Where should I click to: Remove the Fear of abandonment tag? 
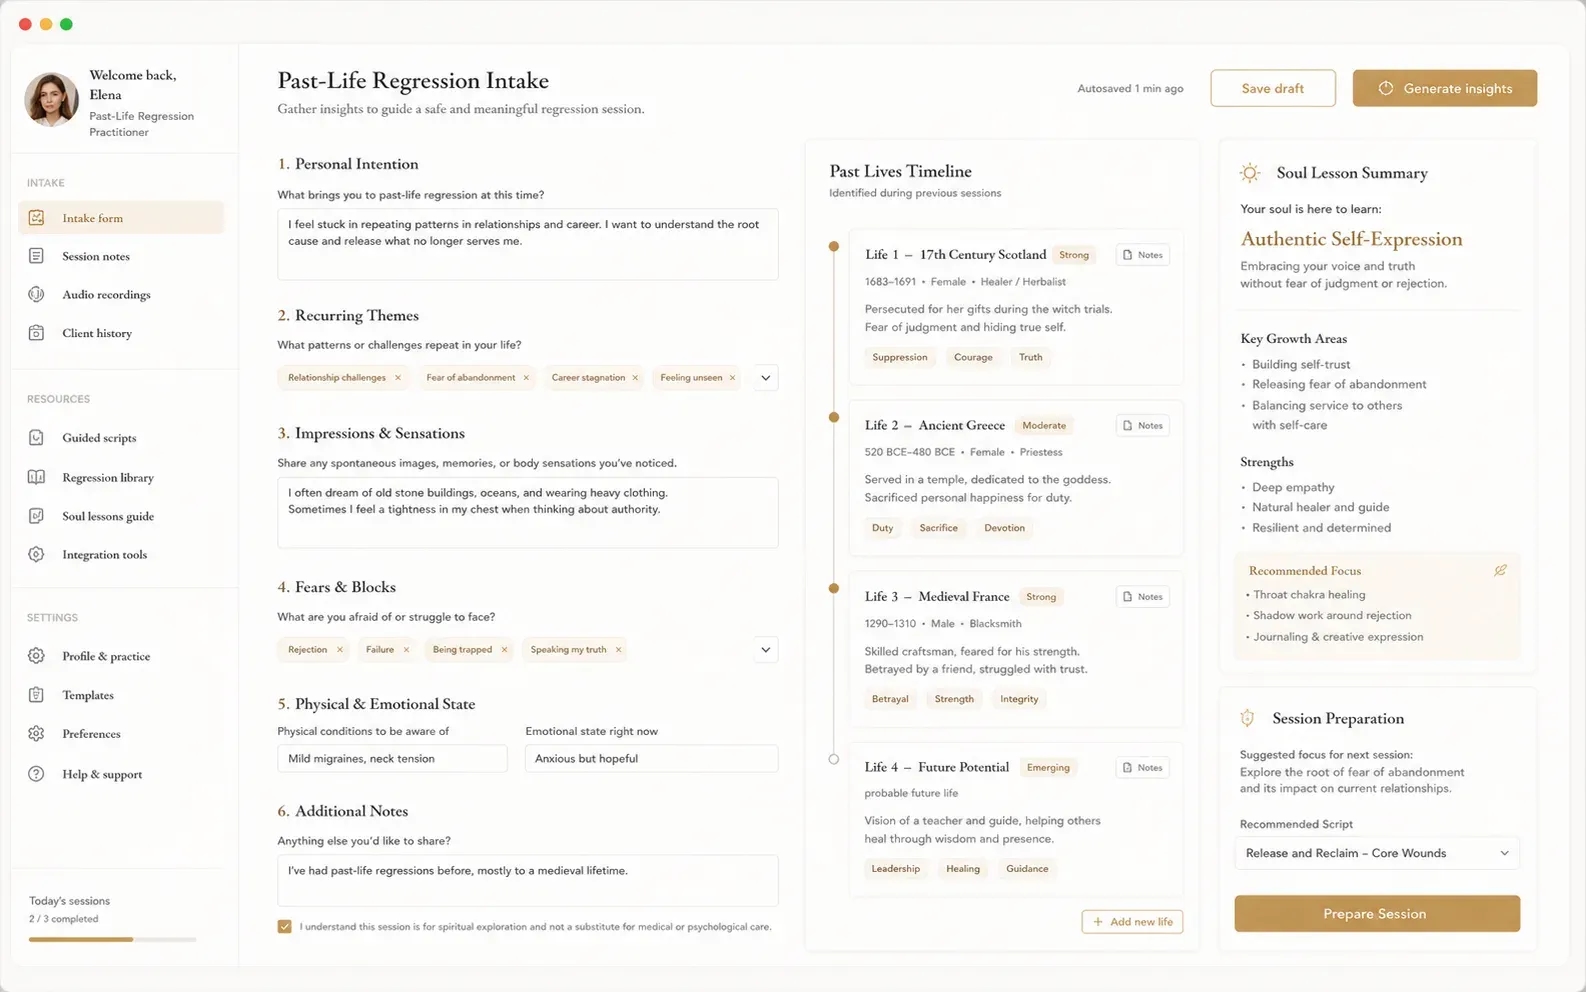click(526, 378)
